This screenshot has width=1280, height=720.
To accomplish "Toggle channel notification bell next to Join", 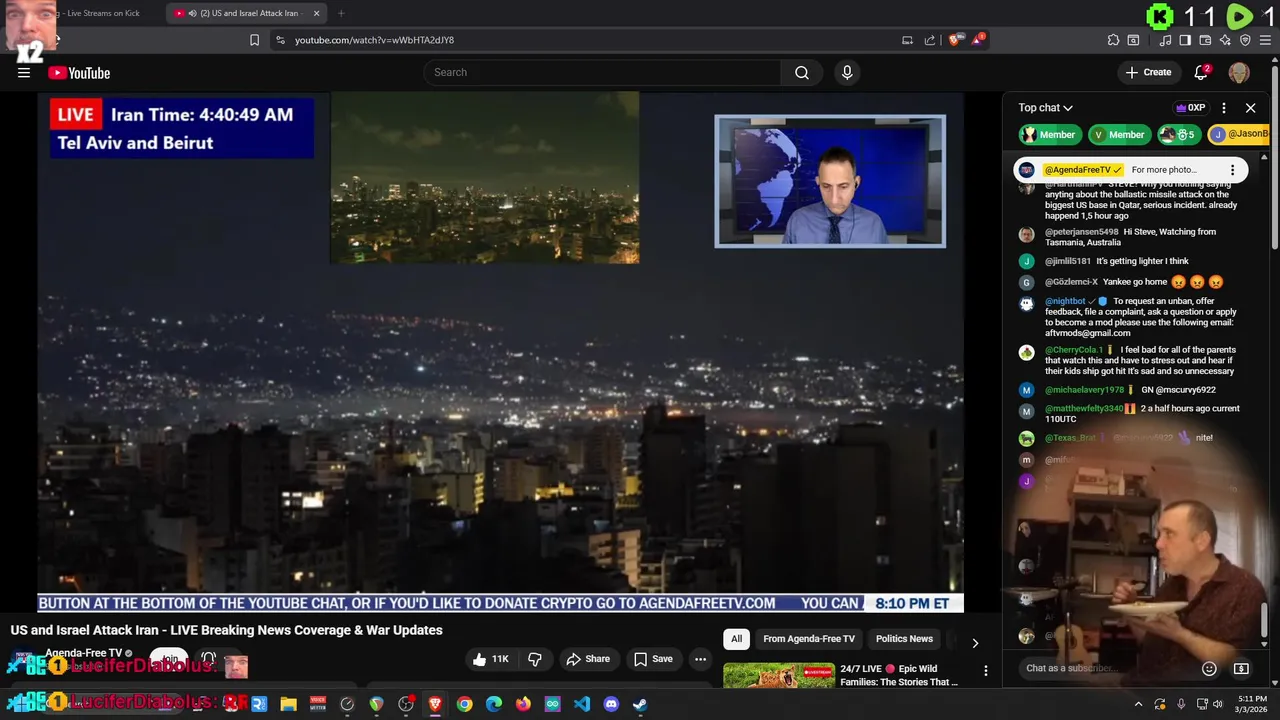I will (209, 660).
